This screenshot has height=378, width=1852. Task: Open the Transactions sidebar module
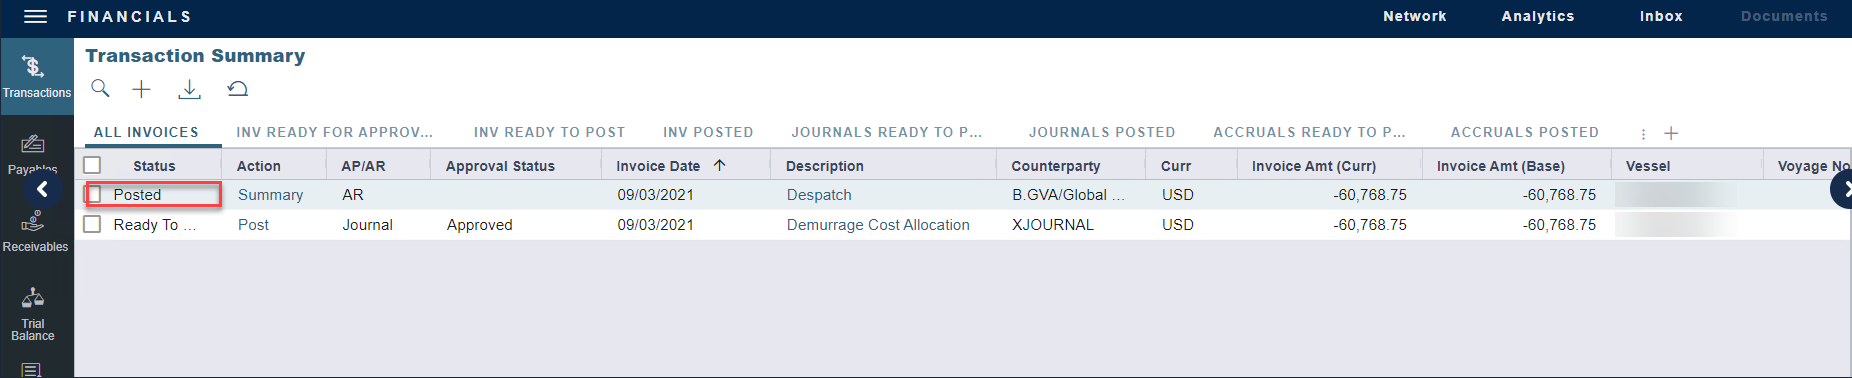[37, 77]
